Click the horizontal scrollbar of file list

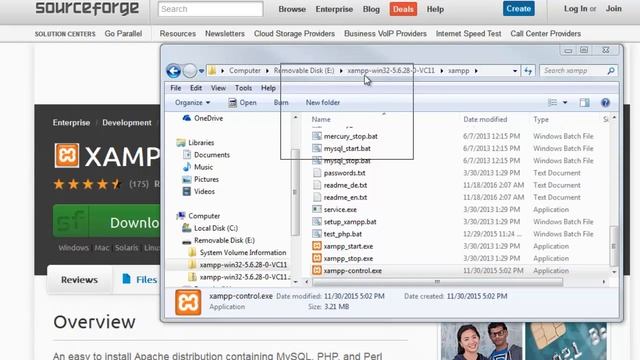point(437,282)
